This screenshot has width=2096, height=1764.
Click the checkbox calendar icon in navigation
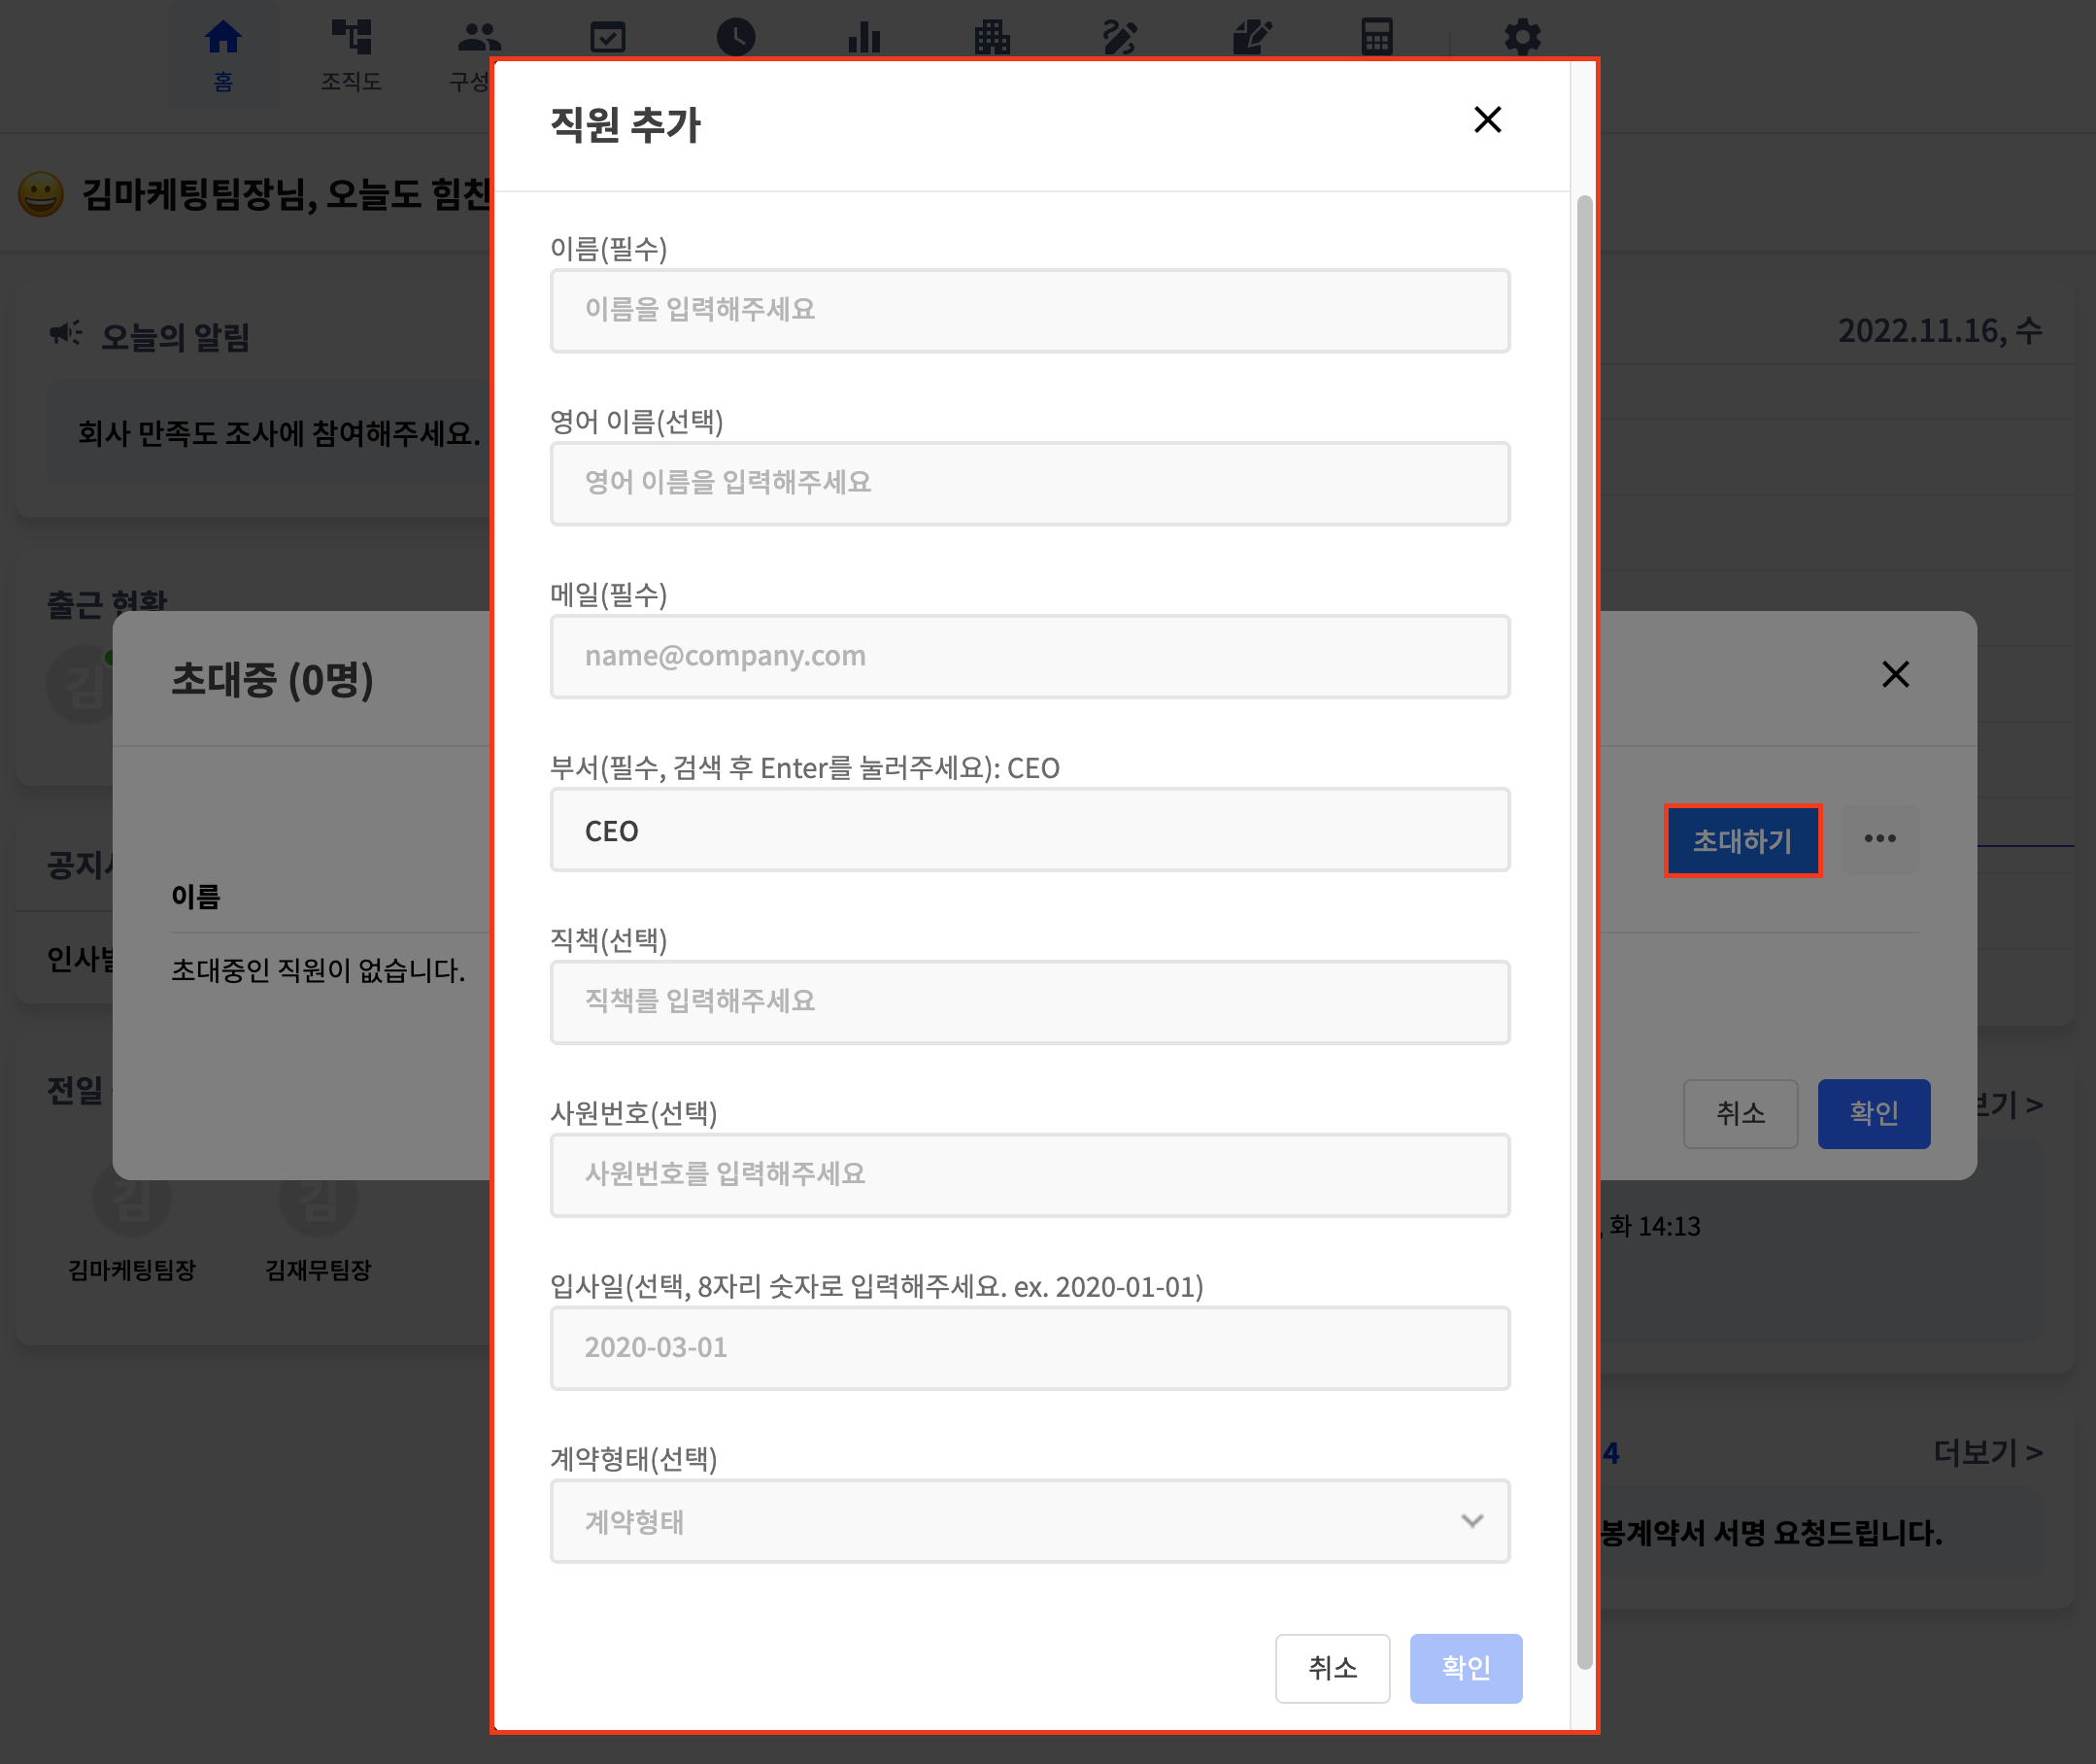click(608, 38)
